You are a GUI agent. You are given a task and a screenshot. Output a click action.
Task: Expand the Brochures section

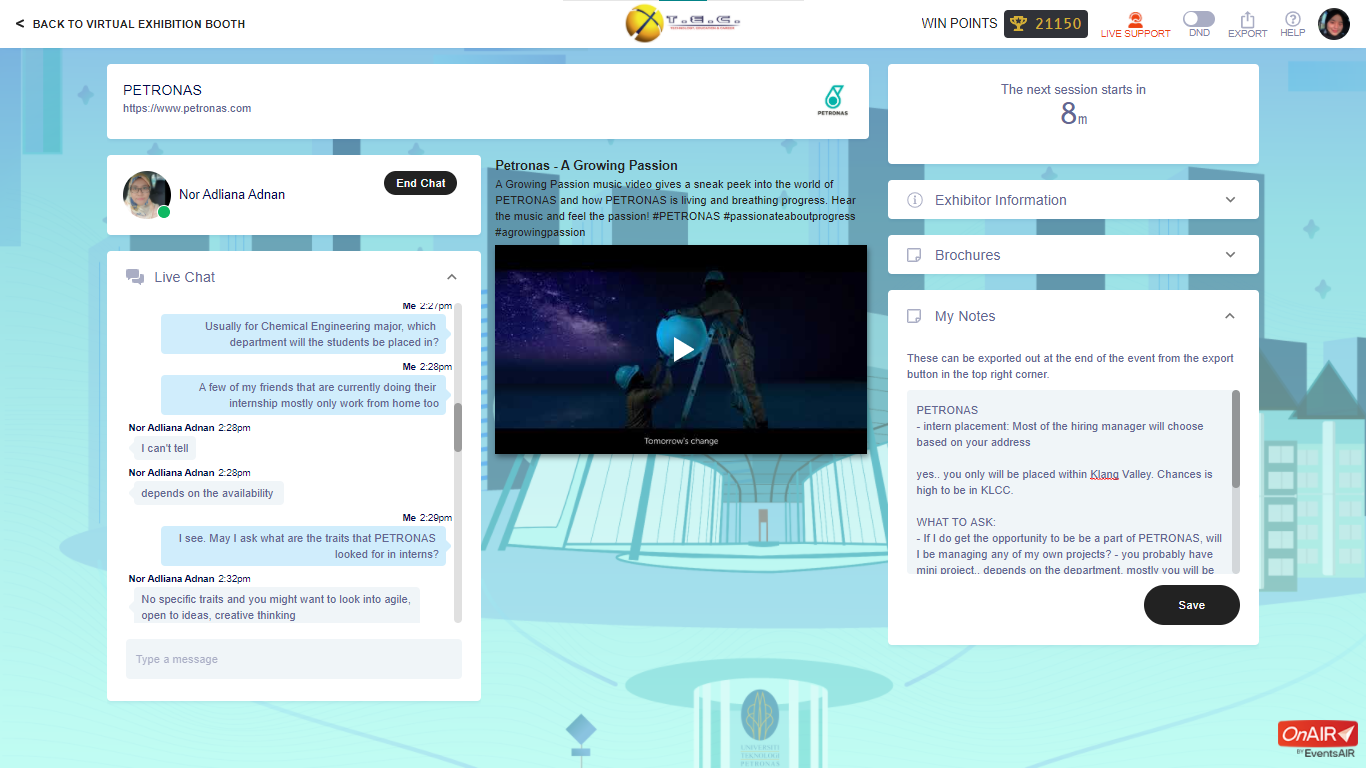[1230, 255]
